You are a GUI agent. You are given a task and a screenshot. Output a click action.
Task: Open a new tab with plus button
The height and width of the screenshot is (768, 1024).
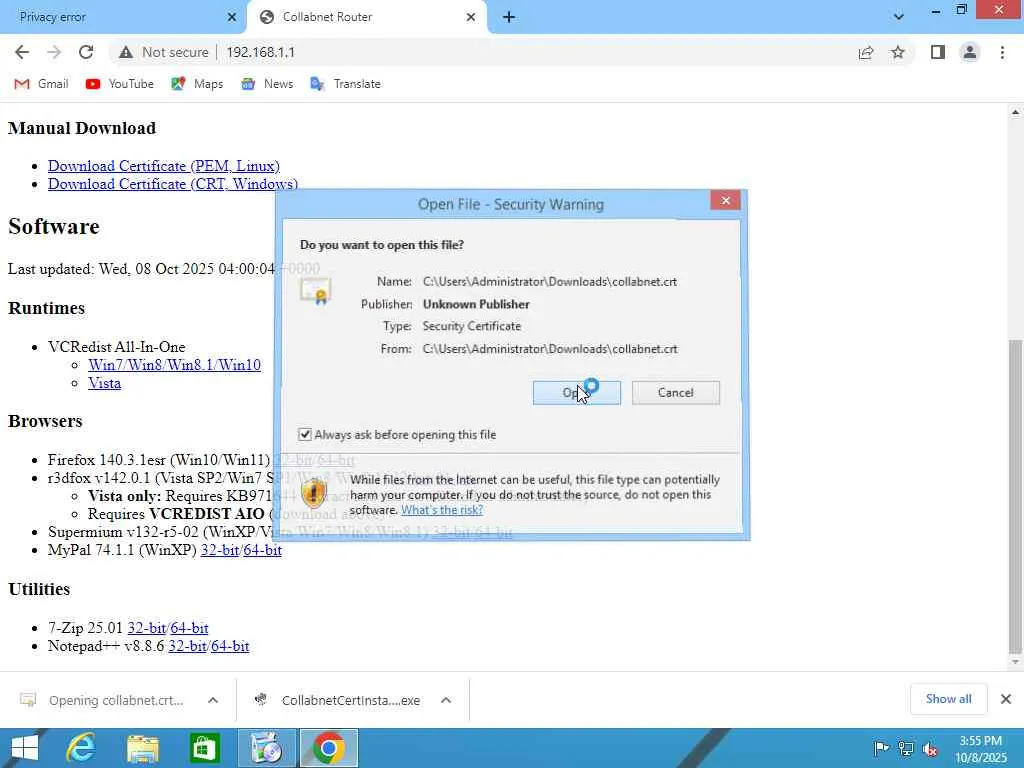point(509,17)
